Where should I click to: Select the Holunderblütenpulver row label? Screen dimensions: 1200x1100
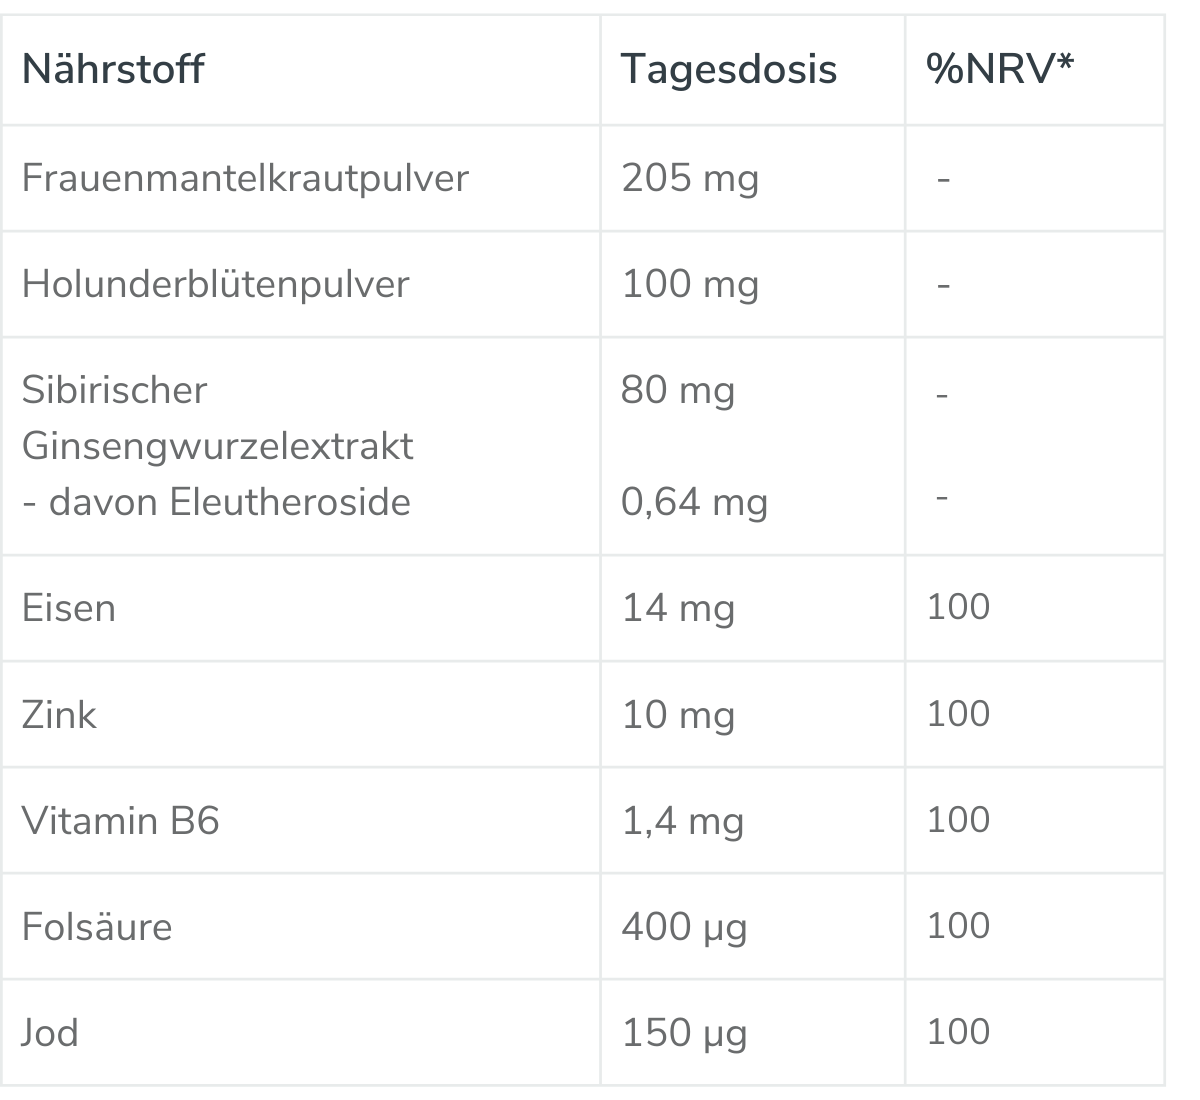(215, 284)
